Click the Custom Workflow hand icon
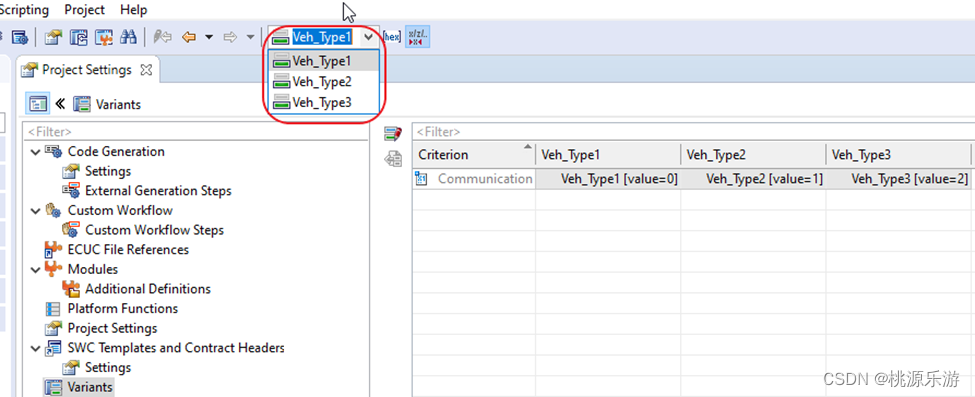 53,210
